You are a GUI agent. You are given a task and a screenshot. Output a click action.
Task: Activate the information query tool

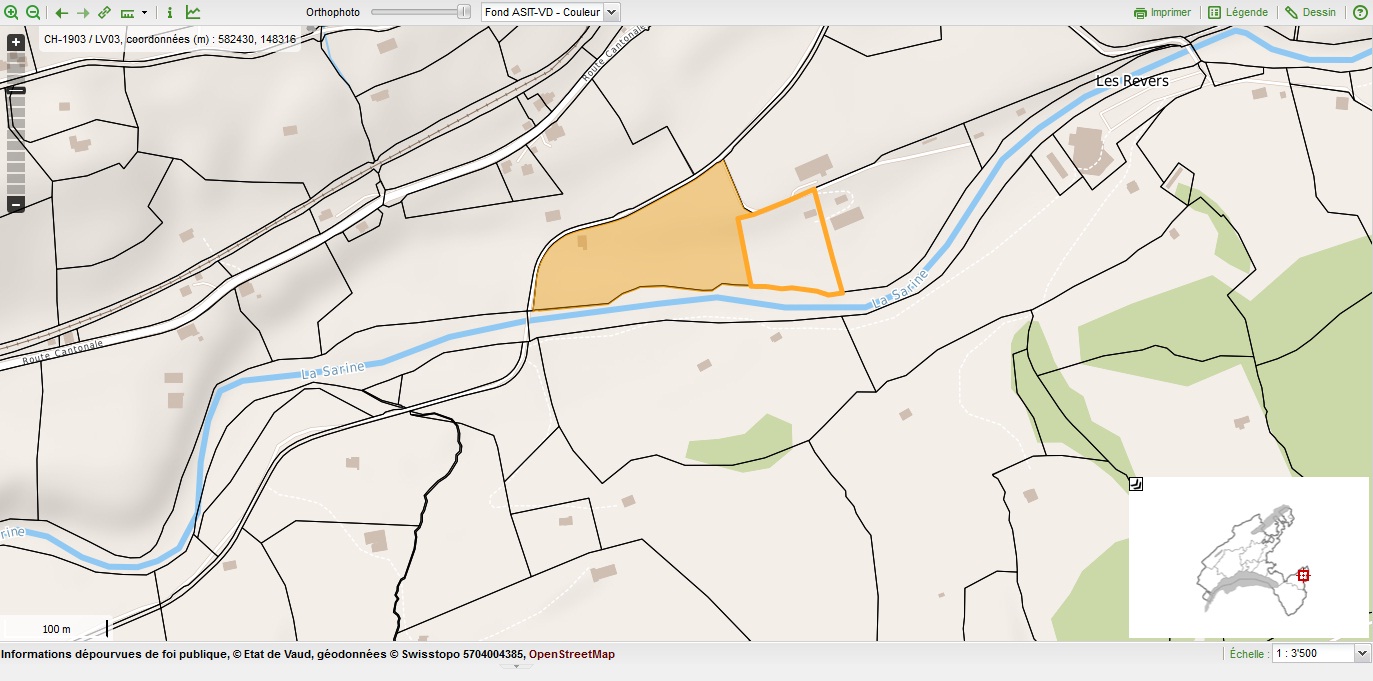pos(169,13)
